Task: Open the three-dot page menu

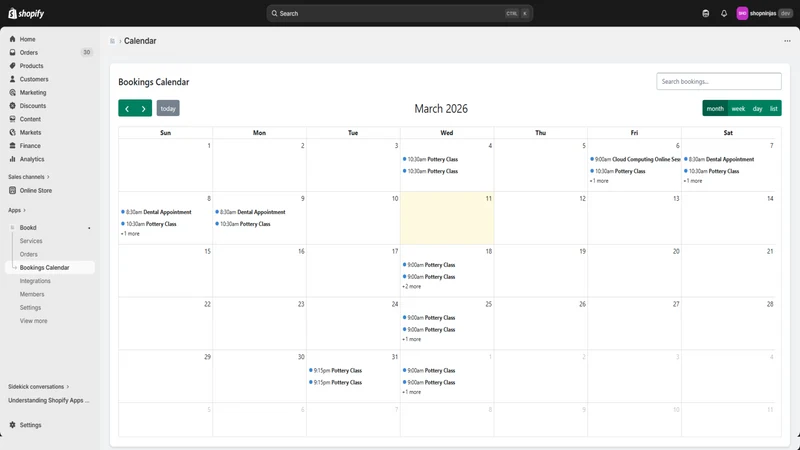Action: pyautogui.click(x=787, y=41)
